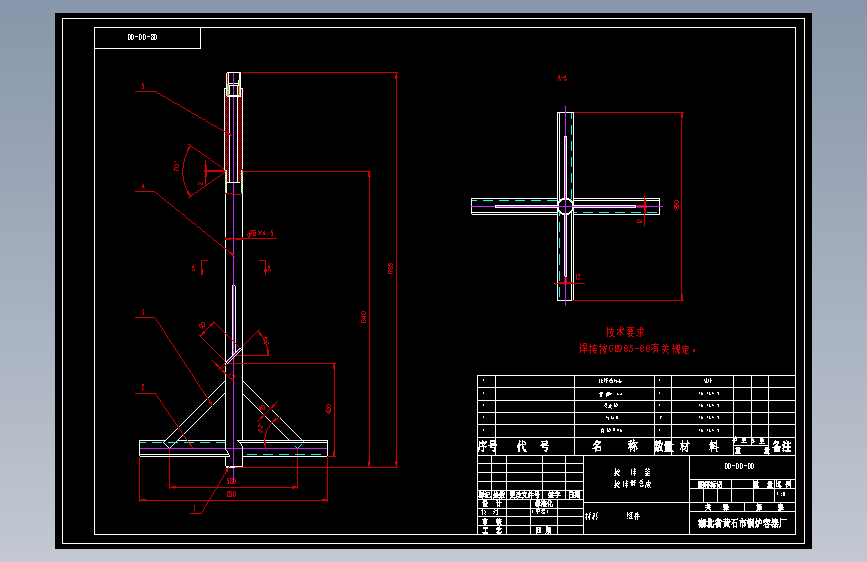Click the 标准化 cell in title block
The width and height of the screenshot is (867, 562).
point(544,504)
